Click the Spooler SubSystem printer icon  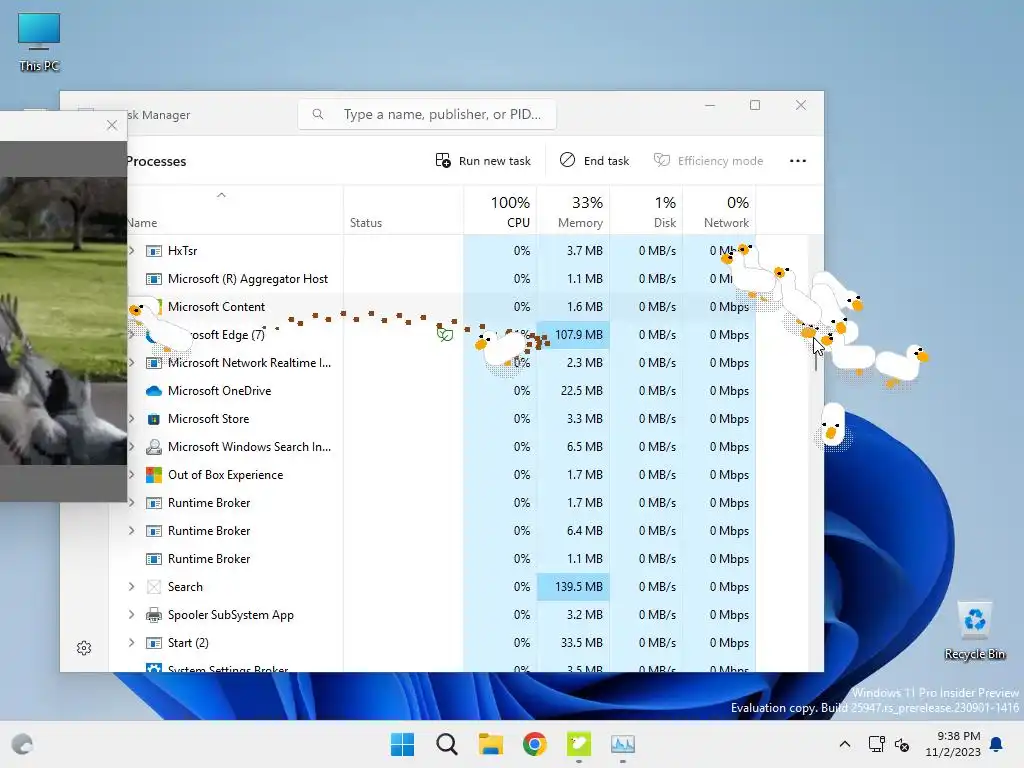[153, 615]
